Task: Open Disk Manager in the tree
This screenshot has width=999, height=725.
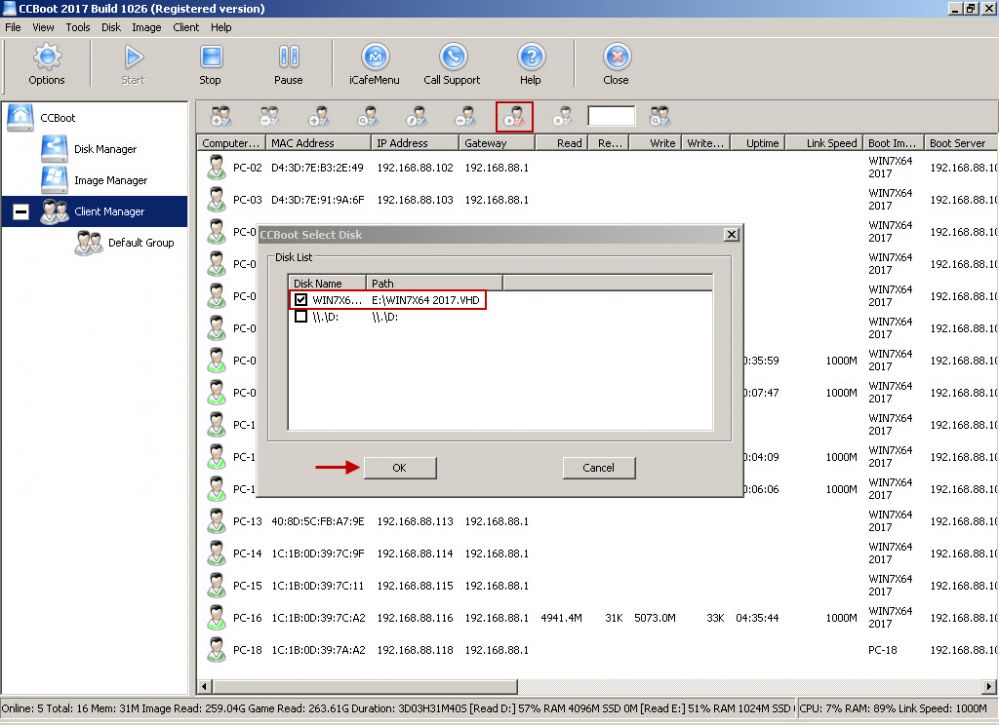Action: click(x=89, y=149)
